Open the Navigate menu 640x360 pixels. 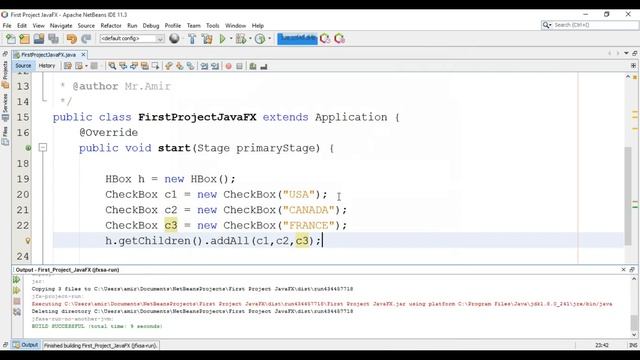point(61,26)
